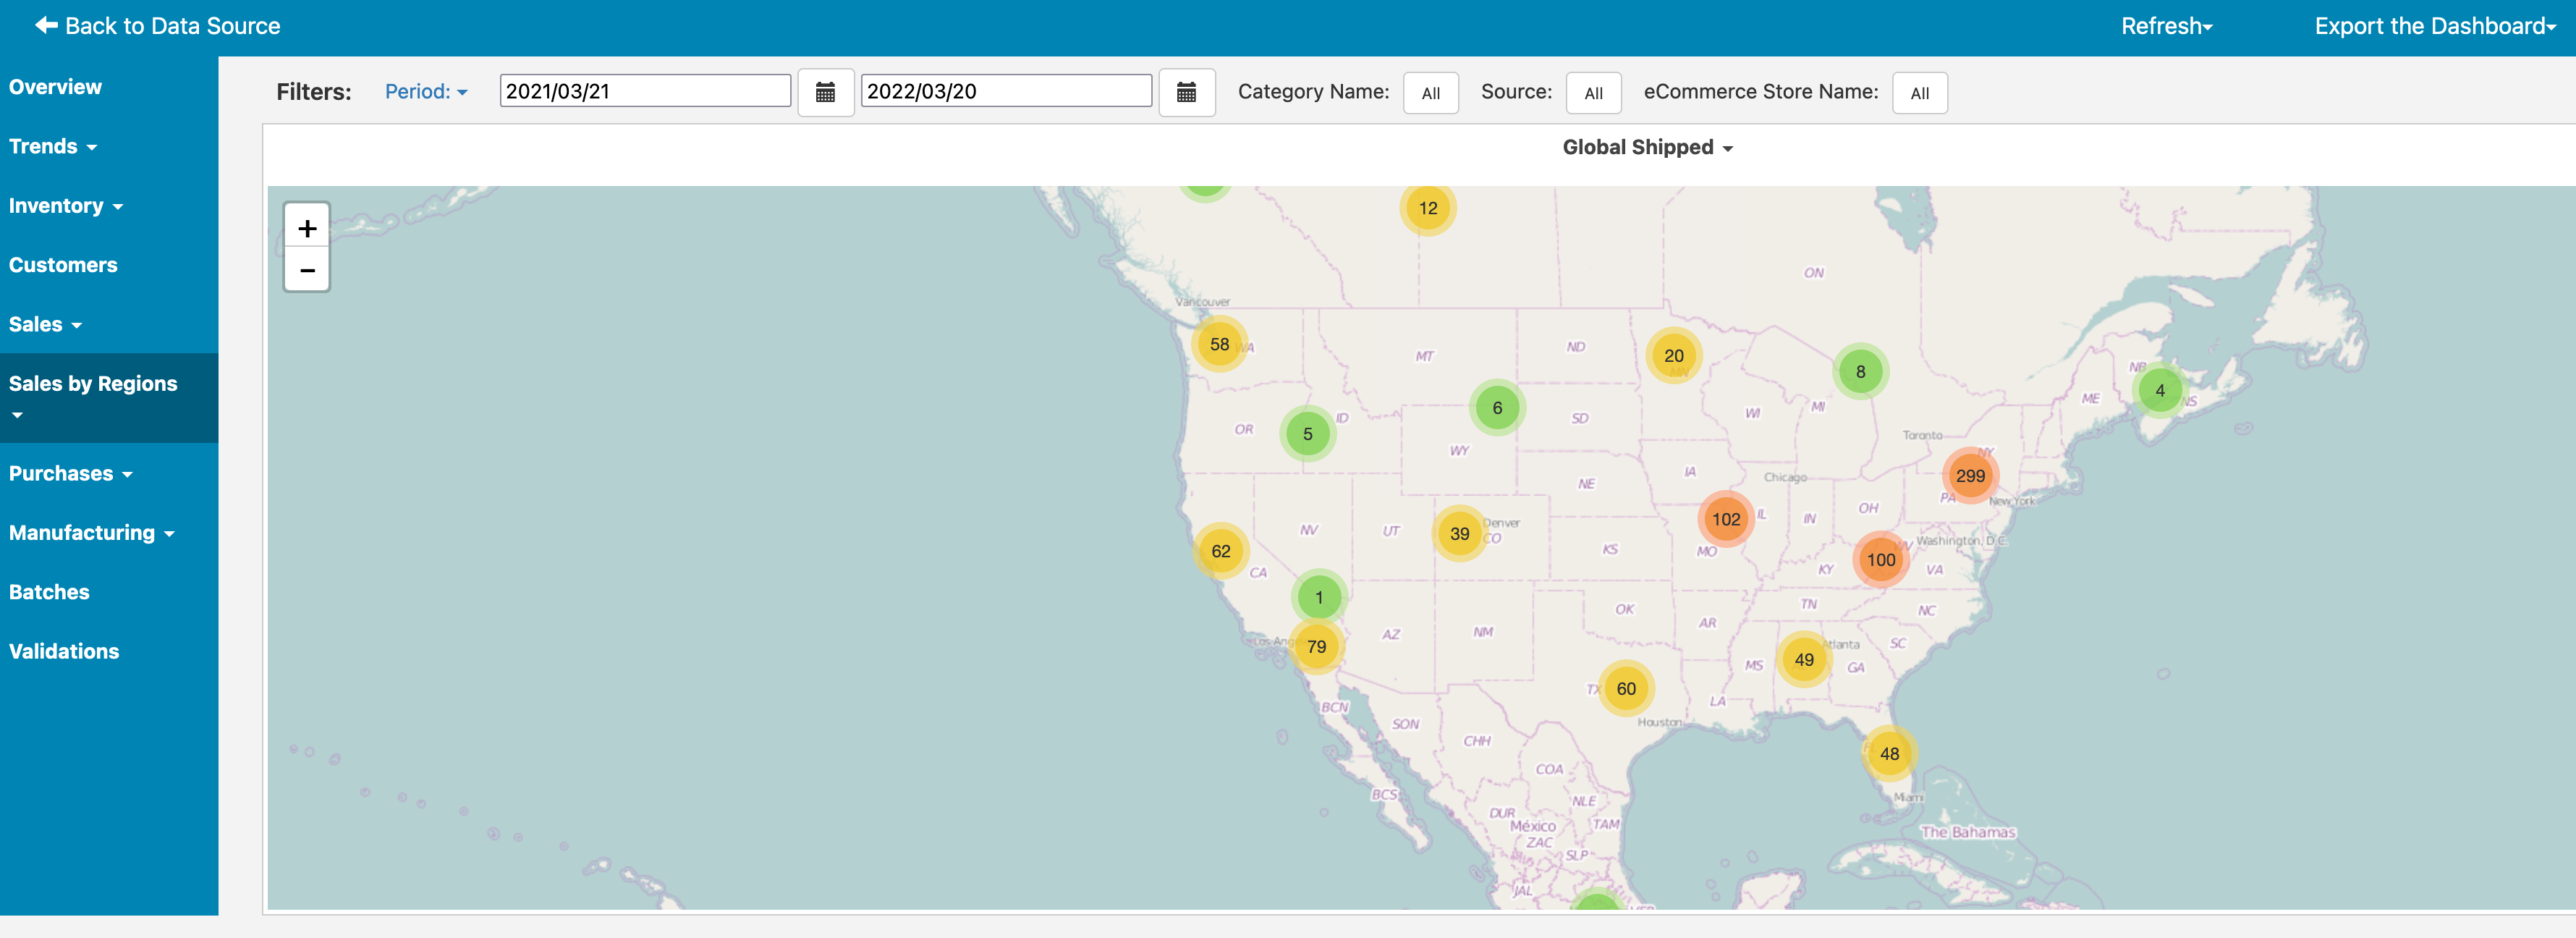Click the zoom in icon on map
This screenshot has height=938, width=2576.
click(309, 227)
